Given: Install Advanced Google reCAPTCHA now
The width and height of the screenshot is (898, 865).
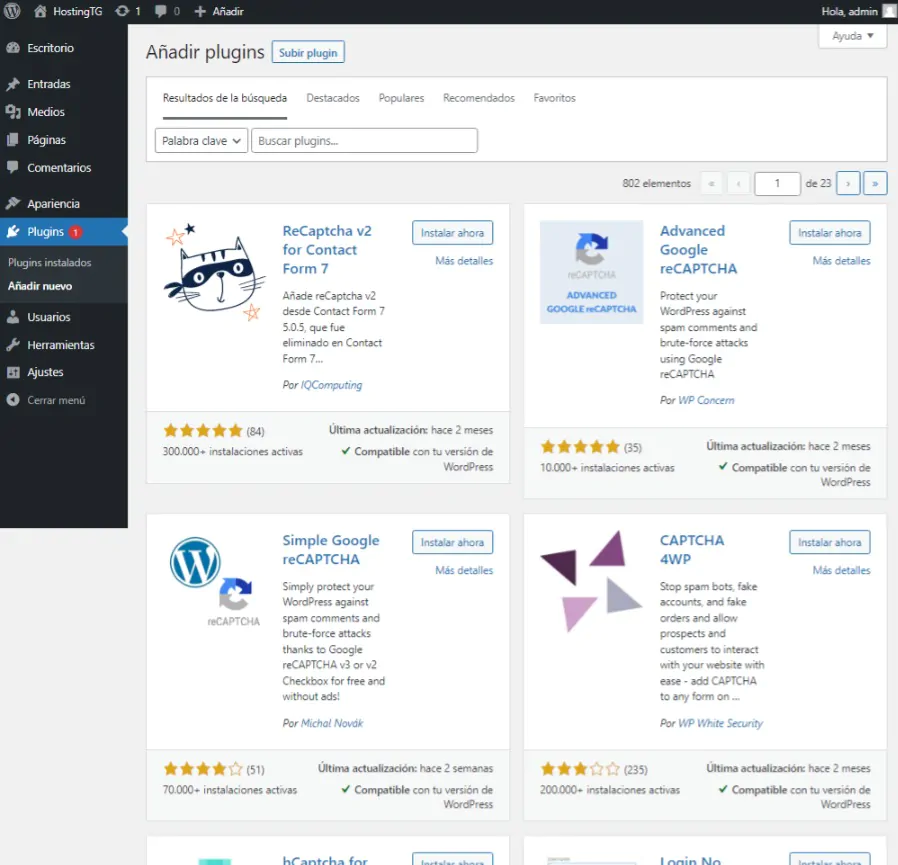Looking at the screenshot, I should [829, 233].
